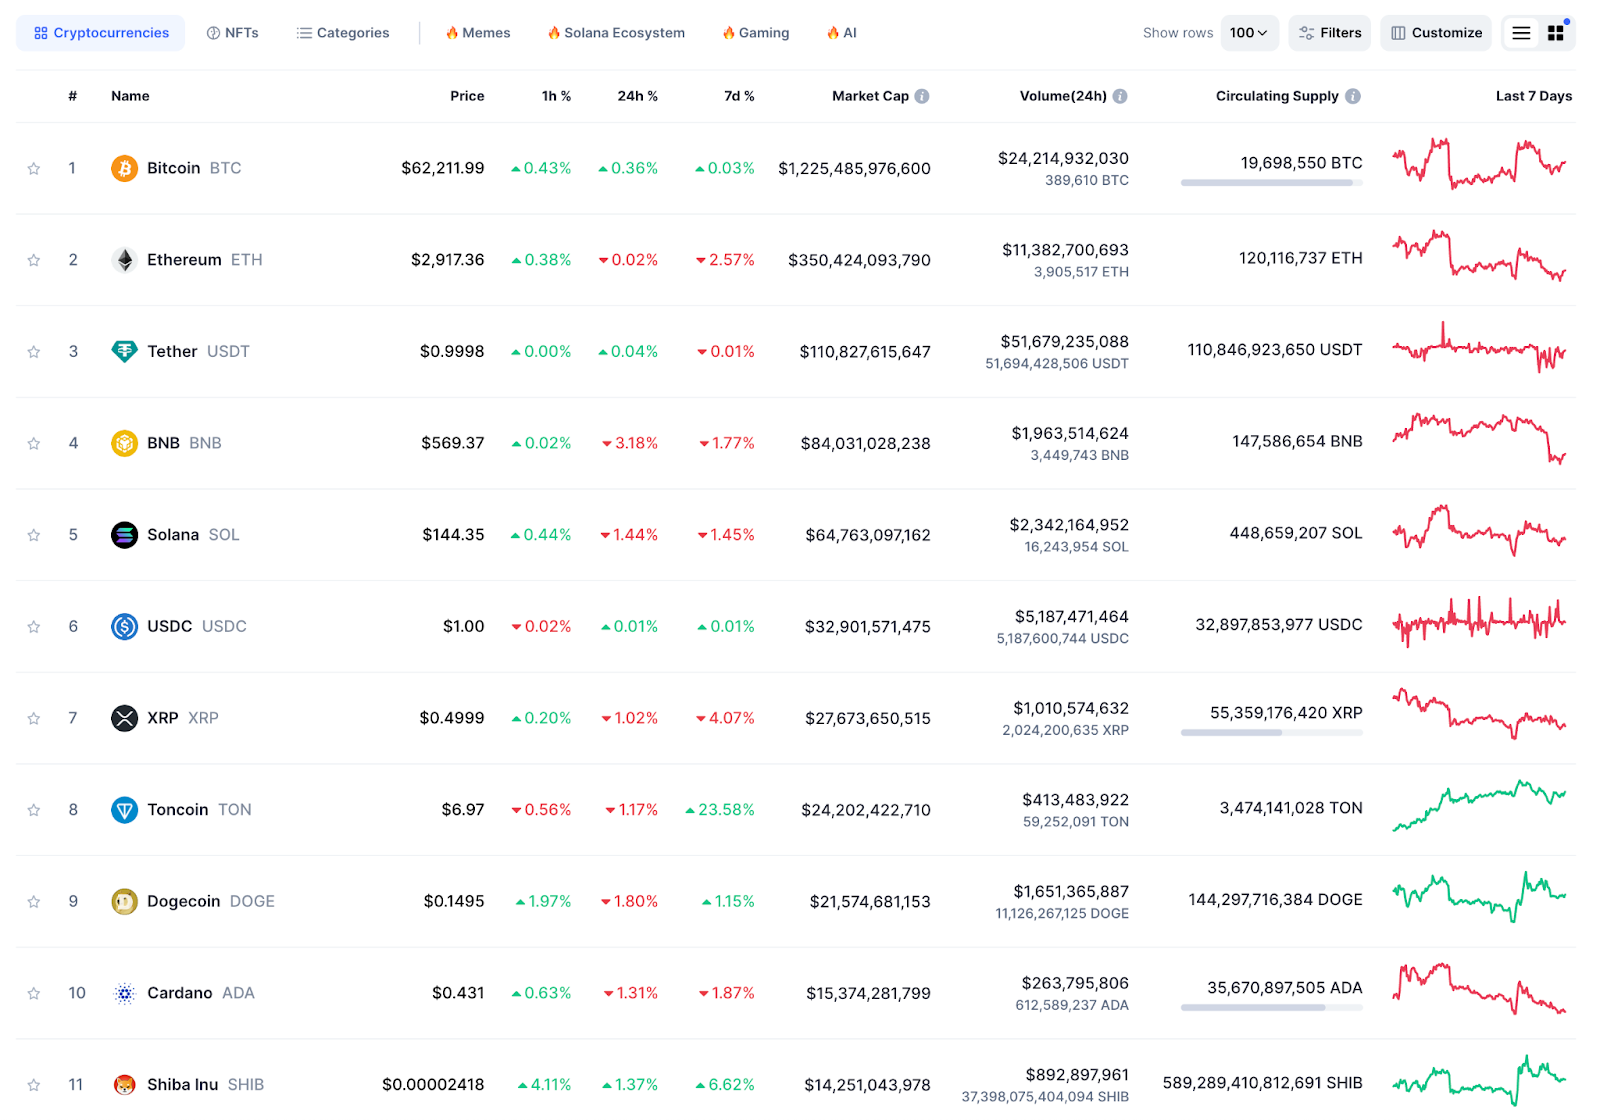Switch to list view icon
This screenshot has height=1120, width=1600.
pyautogui.click(x=1521, y=33)
